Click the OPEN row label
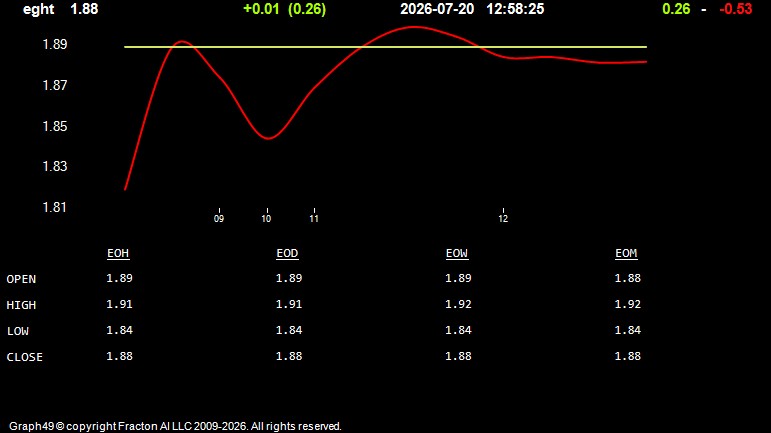The width and height of the screenshot is (771, 433). [x=21, y=279]
